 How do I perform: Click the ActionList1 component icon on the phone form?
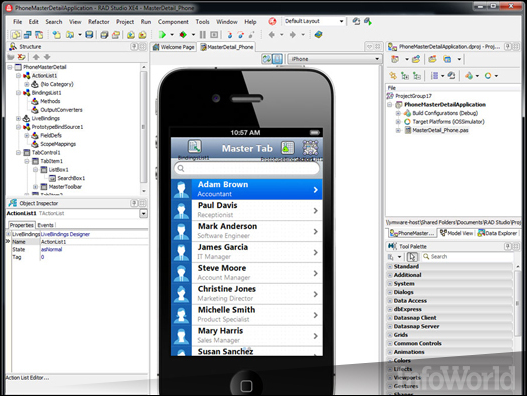tap(310, 147)
